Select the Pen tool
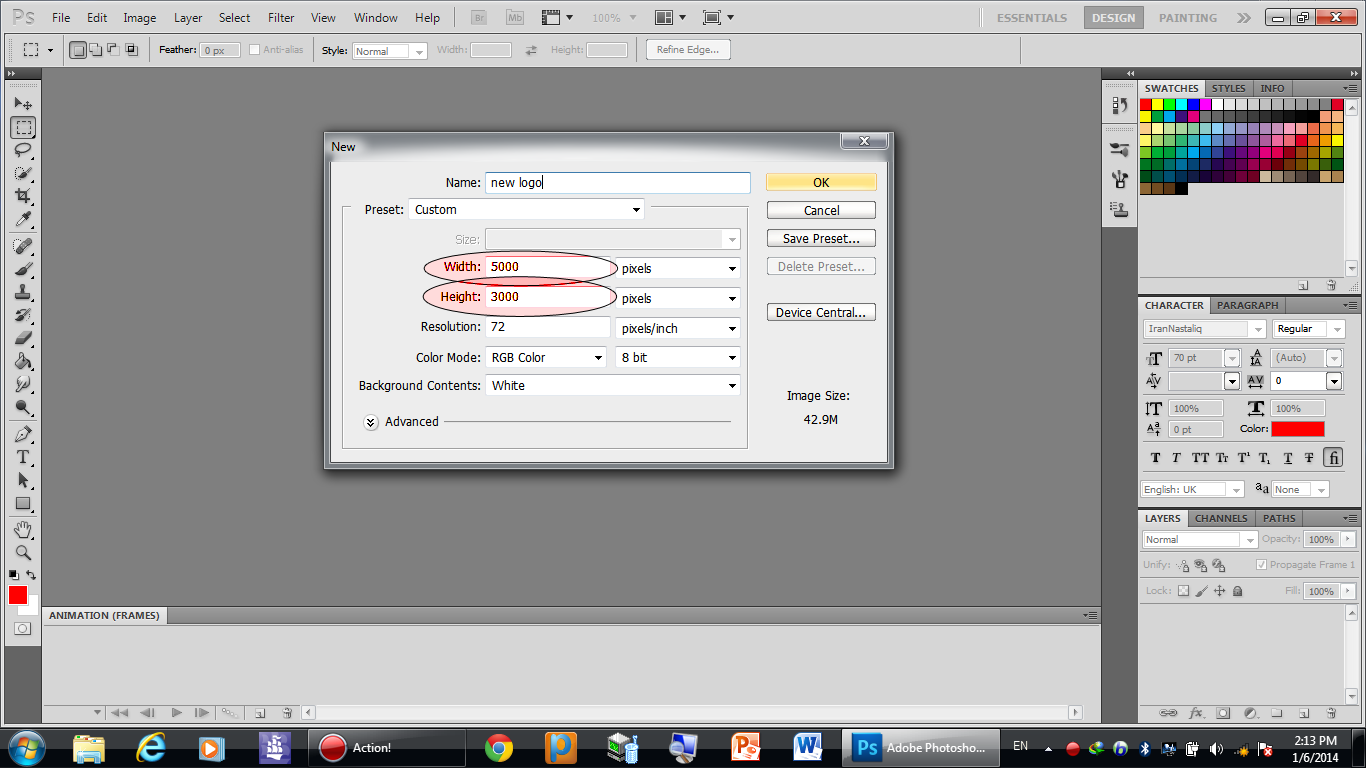The width and height of the screenshot is (1366, 768). [x=22, y=434]
